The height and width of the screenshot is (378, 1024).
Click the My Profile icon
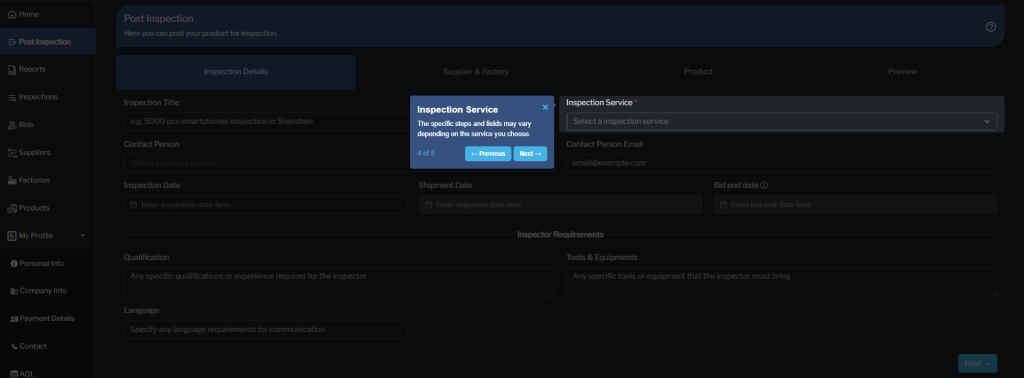[x=12, y=236]
